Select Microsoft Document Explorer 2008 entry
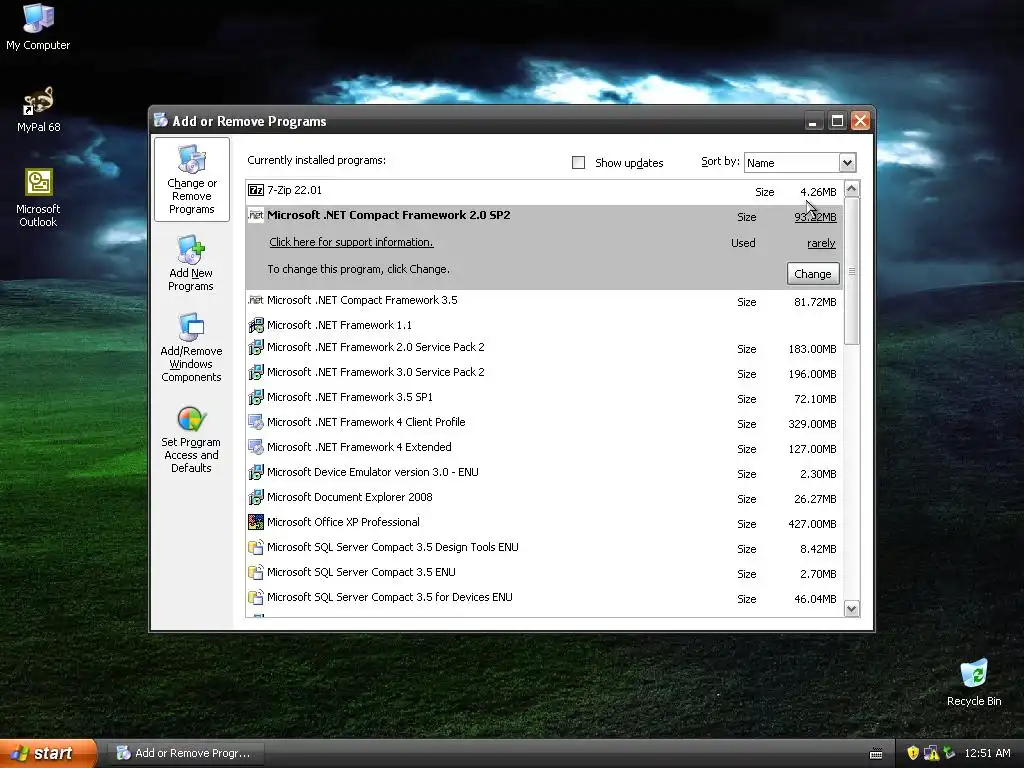The height and width of the screenshot is (768, 1024). [544, 498]
